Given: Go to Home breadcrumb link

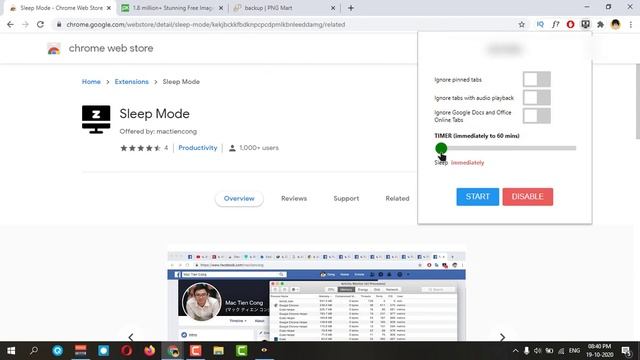Looking at the screenshot, I should tap(91, 82).
